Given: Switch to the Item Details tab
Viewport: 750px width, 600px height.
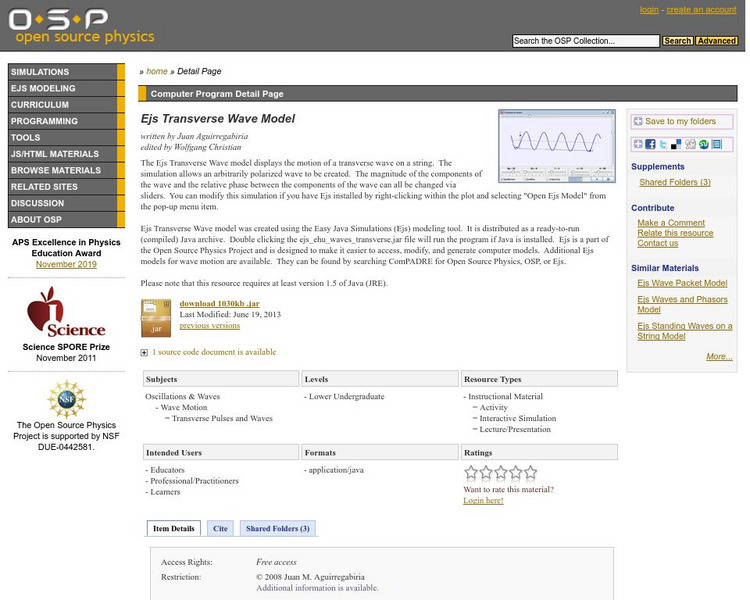Looking at the screenshot, I should coord(174,528).
